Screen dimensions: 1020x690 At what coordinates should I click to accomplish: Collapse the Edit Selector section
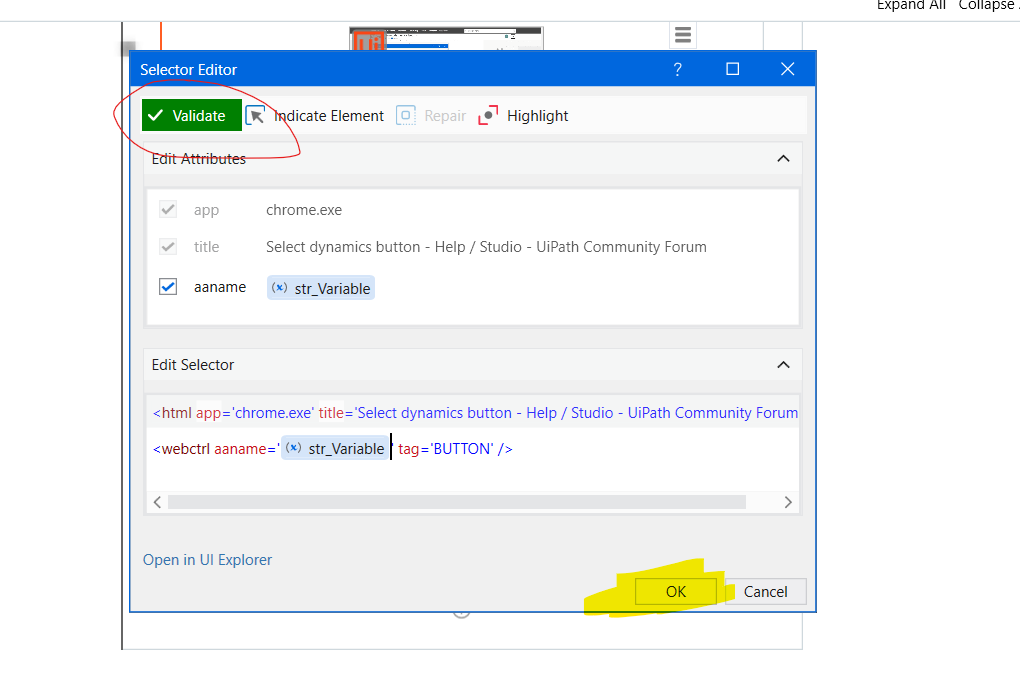(783, 365)
